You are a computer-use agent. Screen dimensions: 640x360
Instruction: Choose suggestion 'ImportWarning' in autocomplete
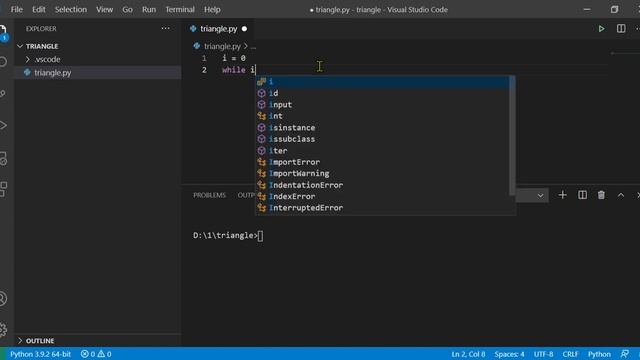pos(382,173)
